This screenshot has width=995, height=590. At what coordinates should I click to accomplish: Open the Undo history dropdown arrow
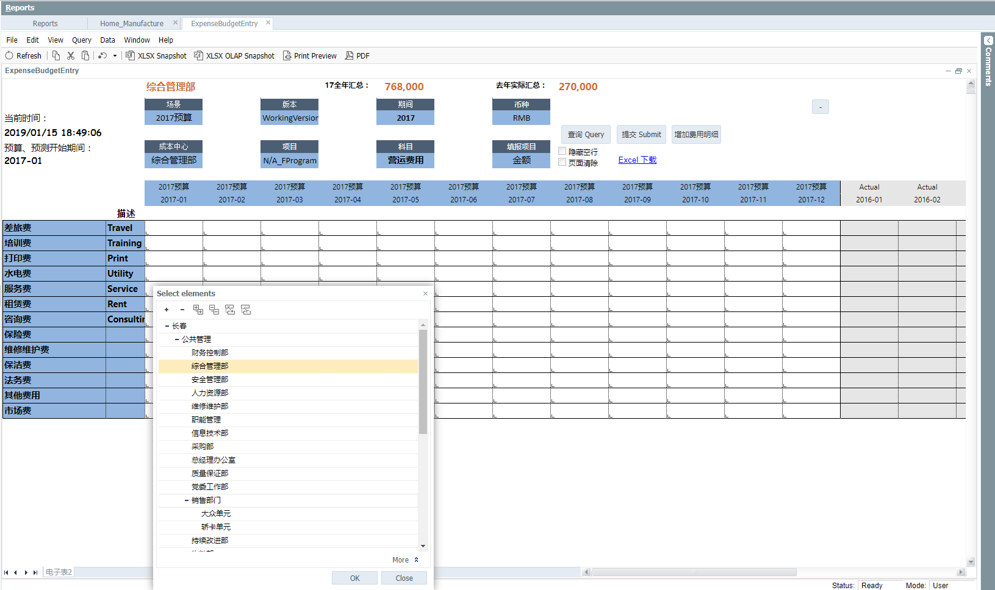point(115,56)
